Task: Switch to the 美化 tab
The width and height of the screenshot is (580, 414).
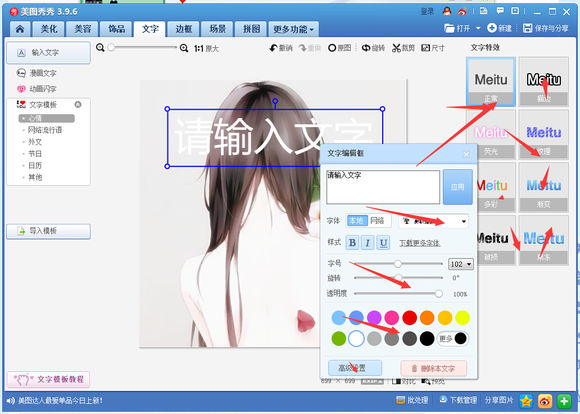Action: pyautogui.click(x=49, y=29)
